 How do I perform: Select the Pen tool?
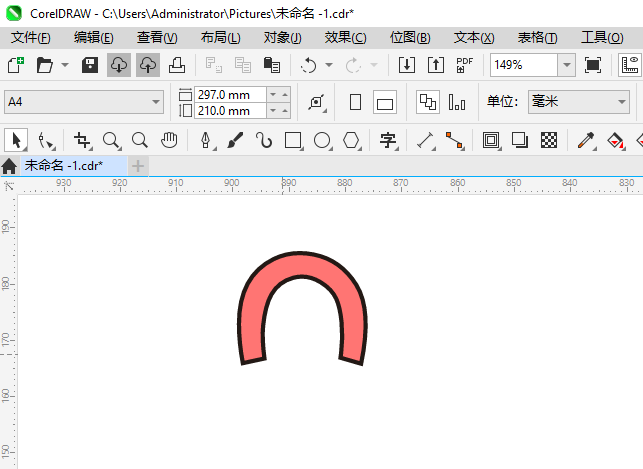tap(205, 140)
